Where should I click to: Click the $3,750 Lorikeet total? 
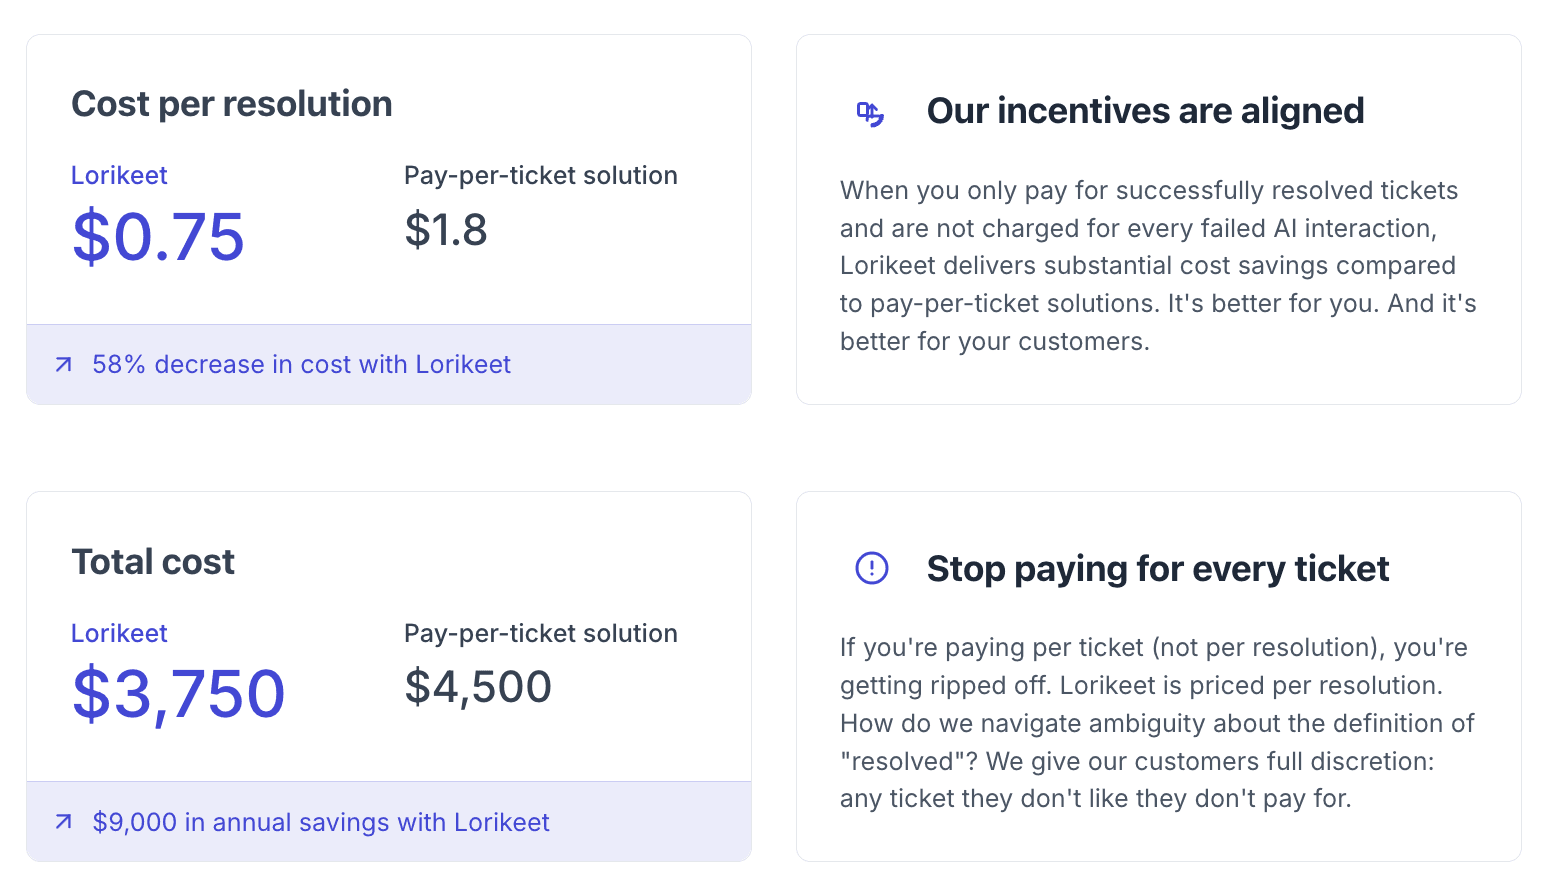pos(179,694)
